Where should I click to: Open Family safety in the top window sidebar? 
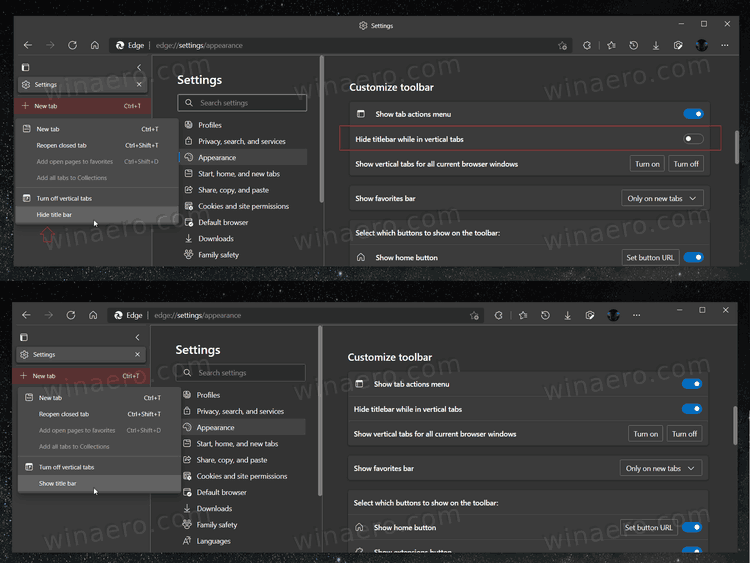243,255
